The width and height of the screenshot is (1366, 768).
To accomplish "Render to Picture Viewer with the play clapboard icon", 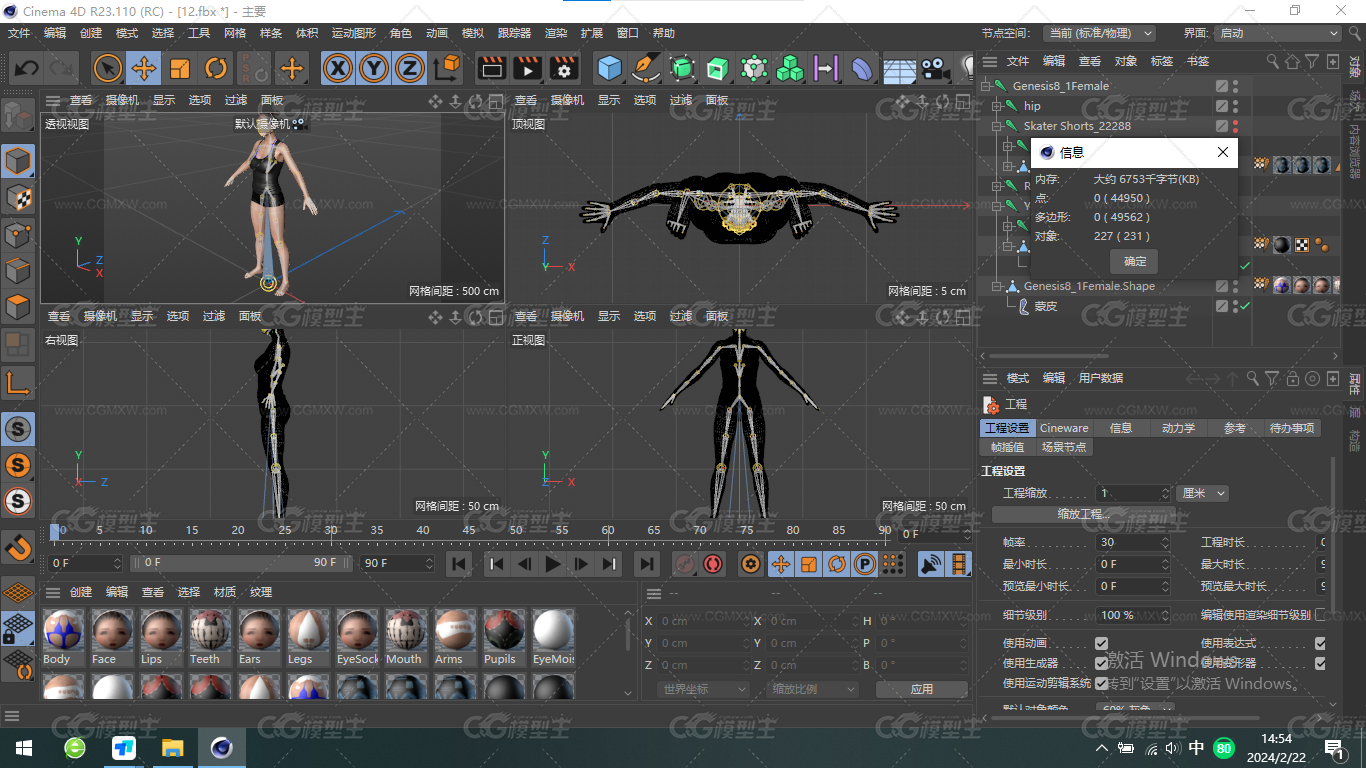I will click(x=528, y=68).
